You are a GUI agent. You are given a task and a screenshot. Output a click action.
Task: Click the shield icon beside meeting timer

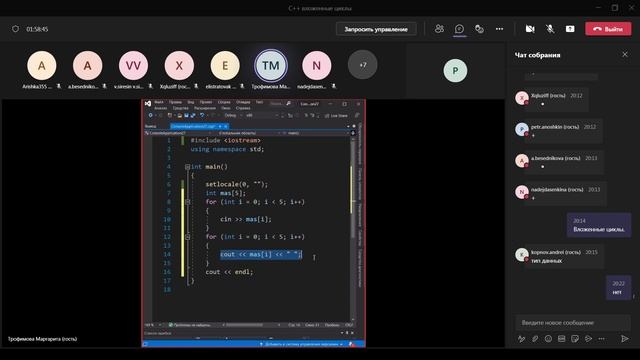(x=16, y=29)
